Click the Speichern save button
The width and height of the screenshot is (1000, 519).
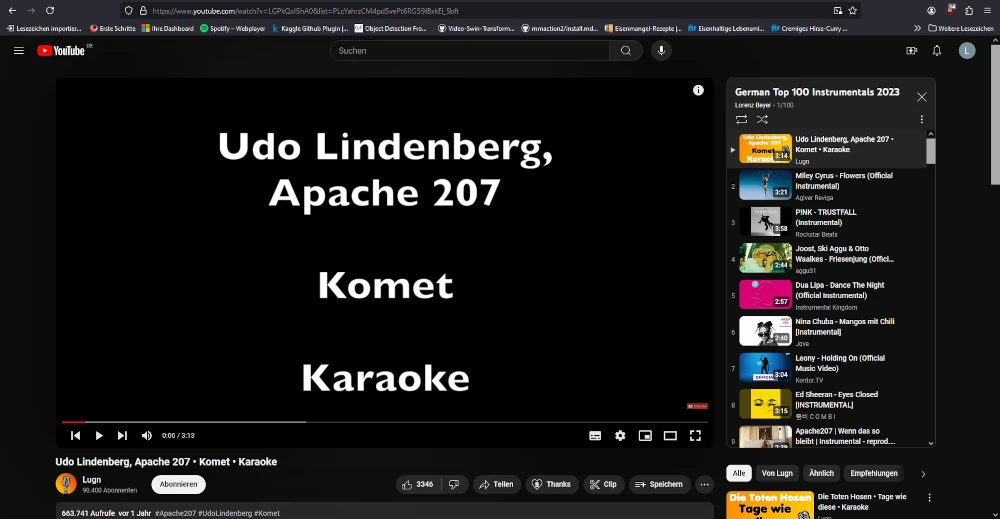pyautogui.click(x=659, y=485)
